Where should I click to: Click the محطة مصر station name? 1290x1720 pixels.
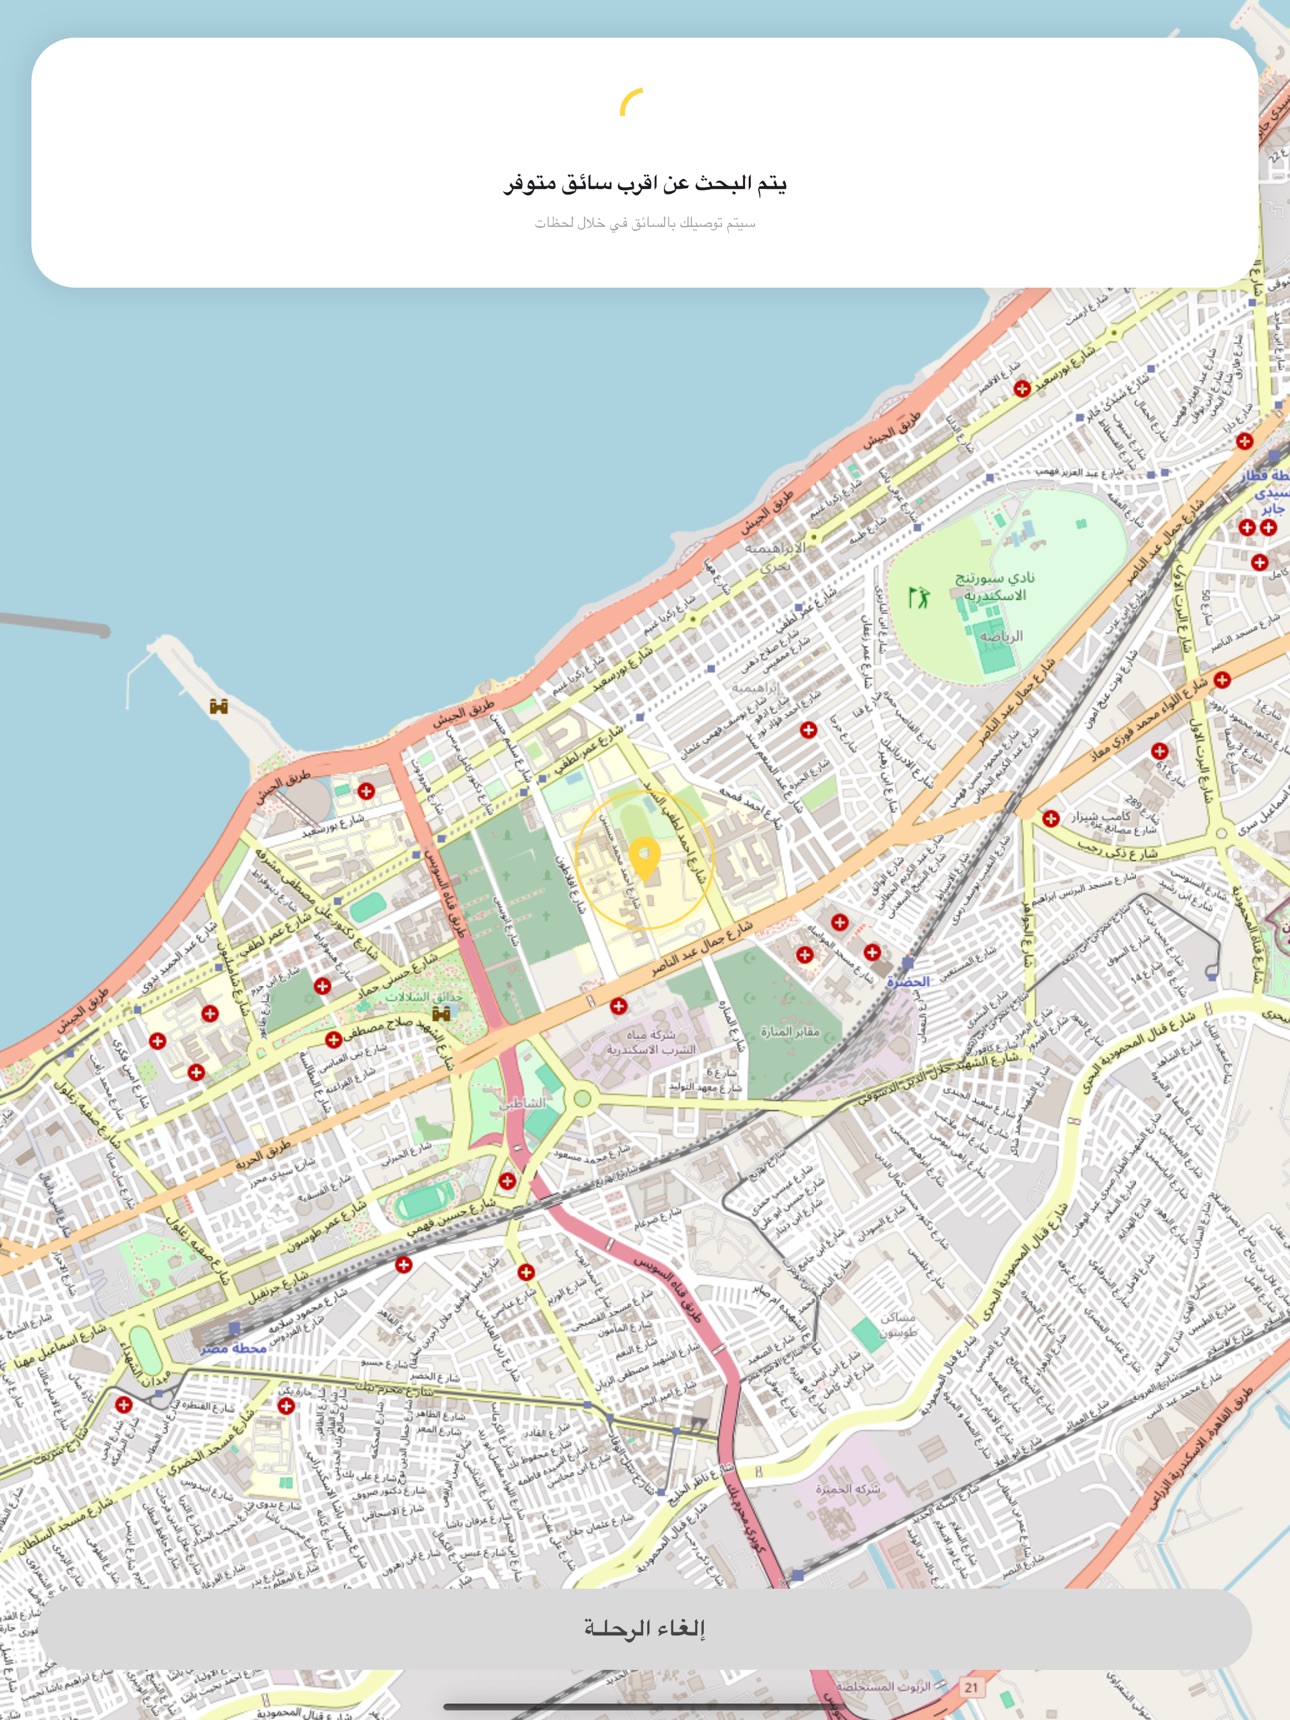point(233,1348)
